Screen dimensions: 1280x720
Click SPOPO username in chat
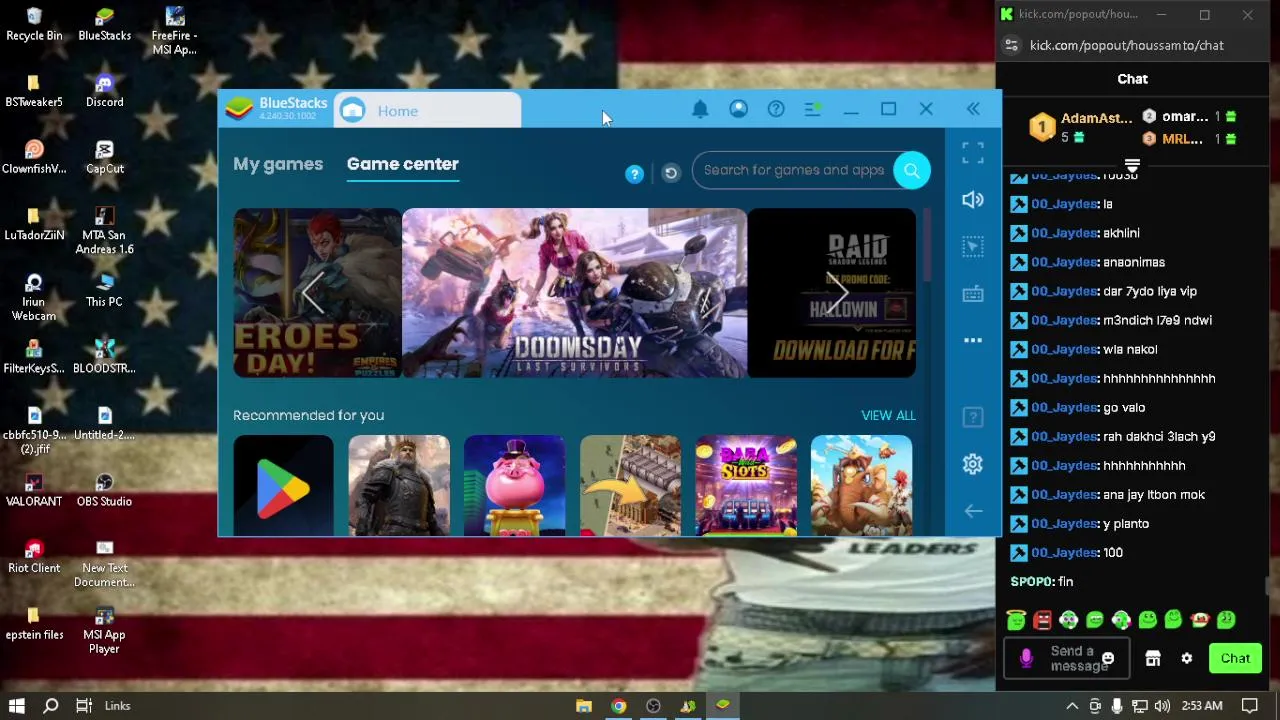[x=1032, y=581]
